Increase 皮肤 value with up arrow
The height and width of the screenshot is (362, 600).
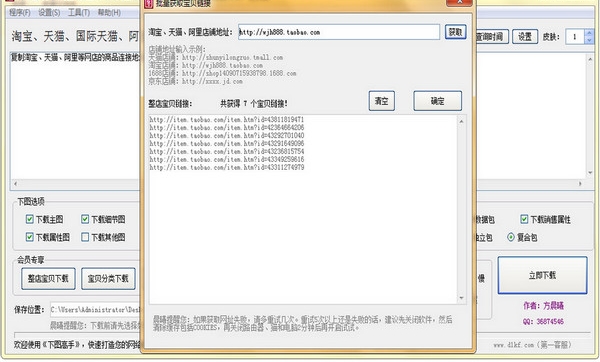pyautogui.click(x=589, y=33)
